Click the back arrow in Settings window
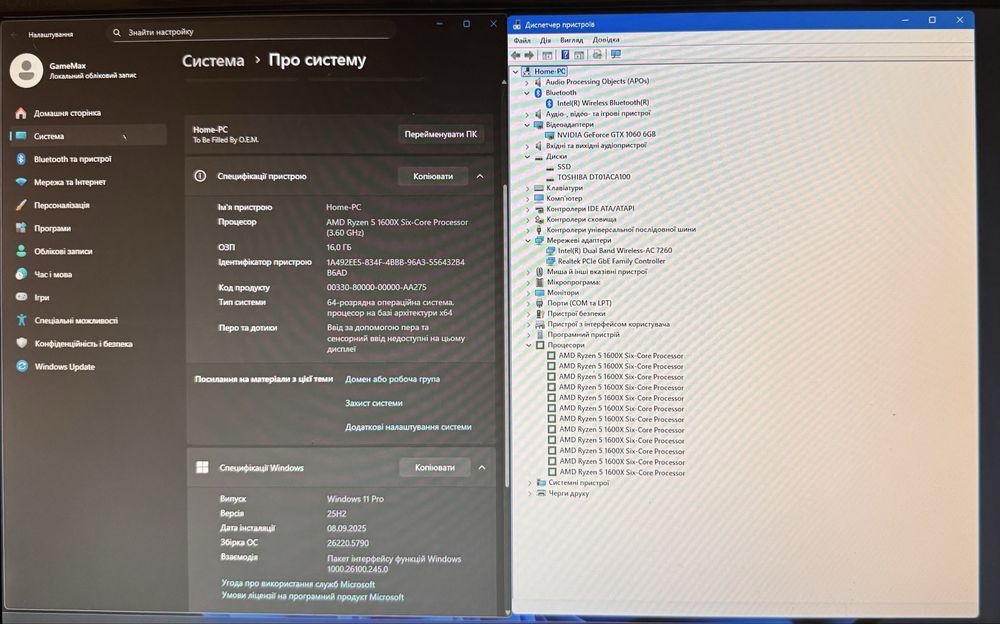Screen dimensions: 1000x624 click(14, 34)
